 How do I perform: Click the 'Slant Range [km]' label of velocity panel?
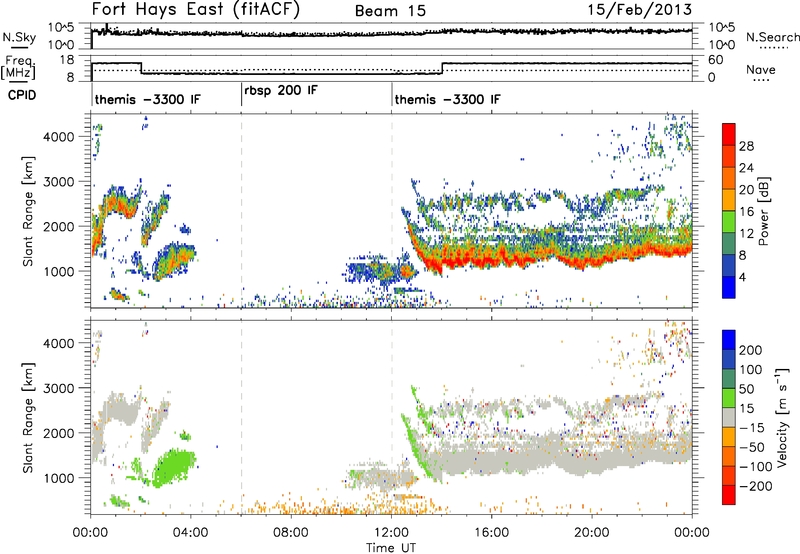coord(28,418)
